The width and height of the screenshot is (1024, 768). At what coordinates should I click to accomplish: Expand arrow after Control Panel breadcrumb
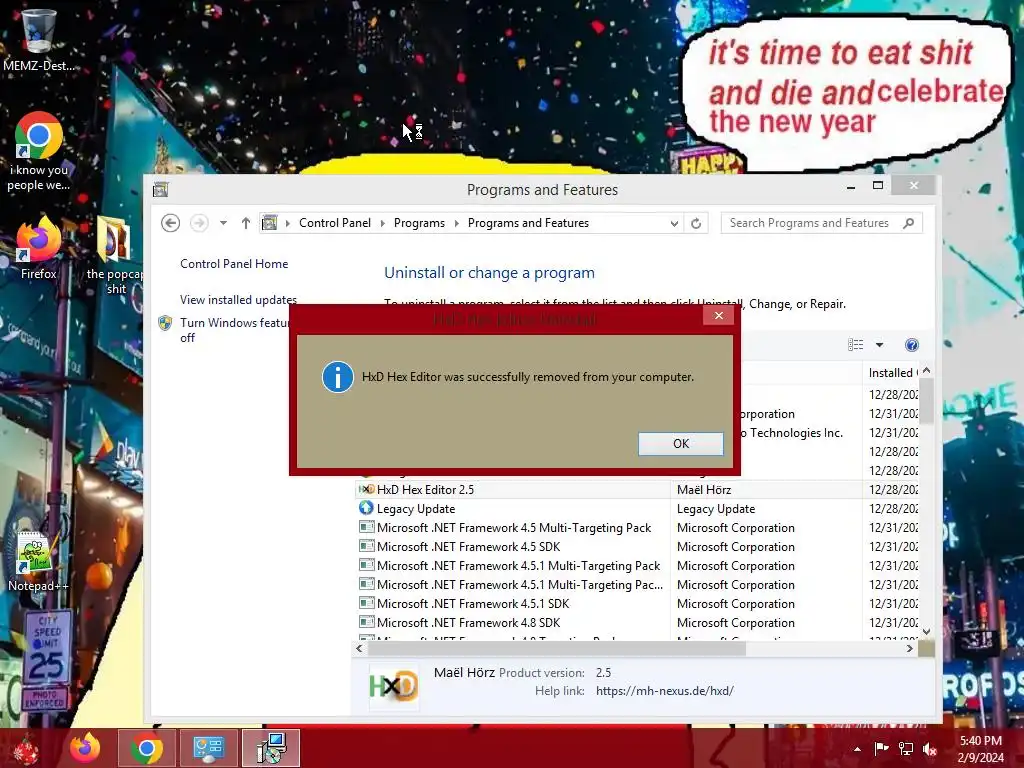[382, 223]
